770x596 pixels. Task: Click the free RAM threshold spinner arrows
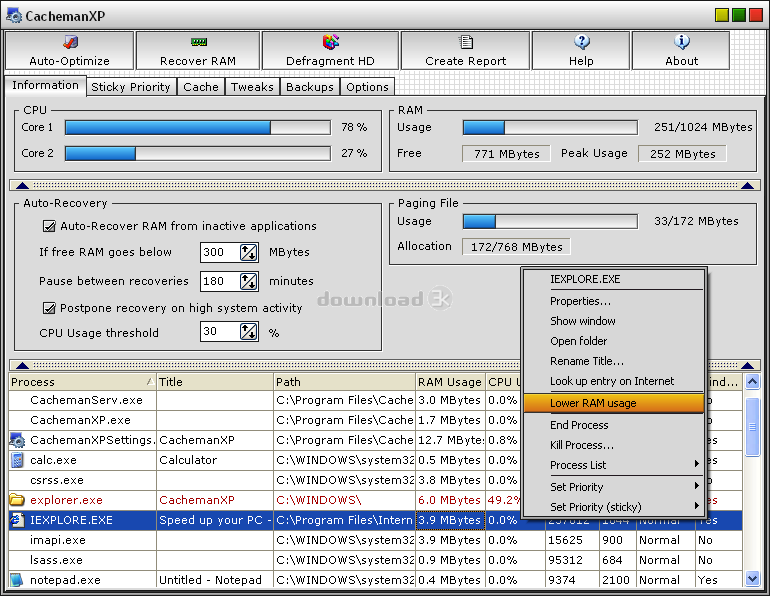(248, 252)
